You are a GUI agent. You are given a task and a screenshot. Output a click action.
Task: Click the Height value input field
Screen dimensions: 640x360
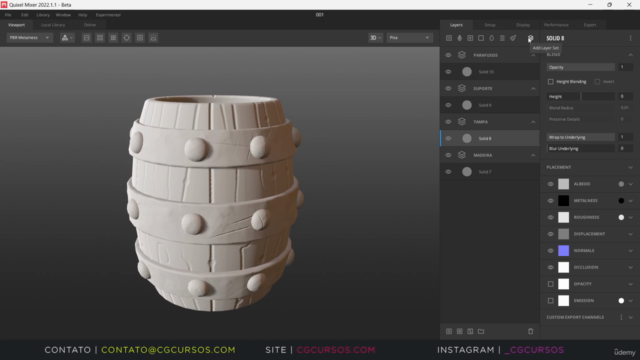pyautogui.click(x=625, y=96)
